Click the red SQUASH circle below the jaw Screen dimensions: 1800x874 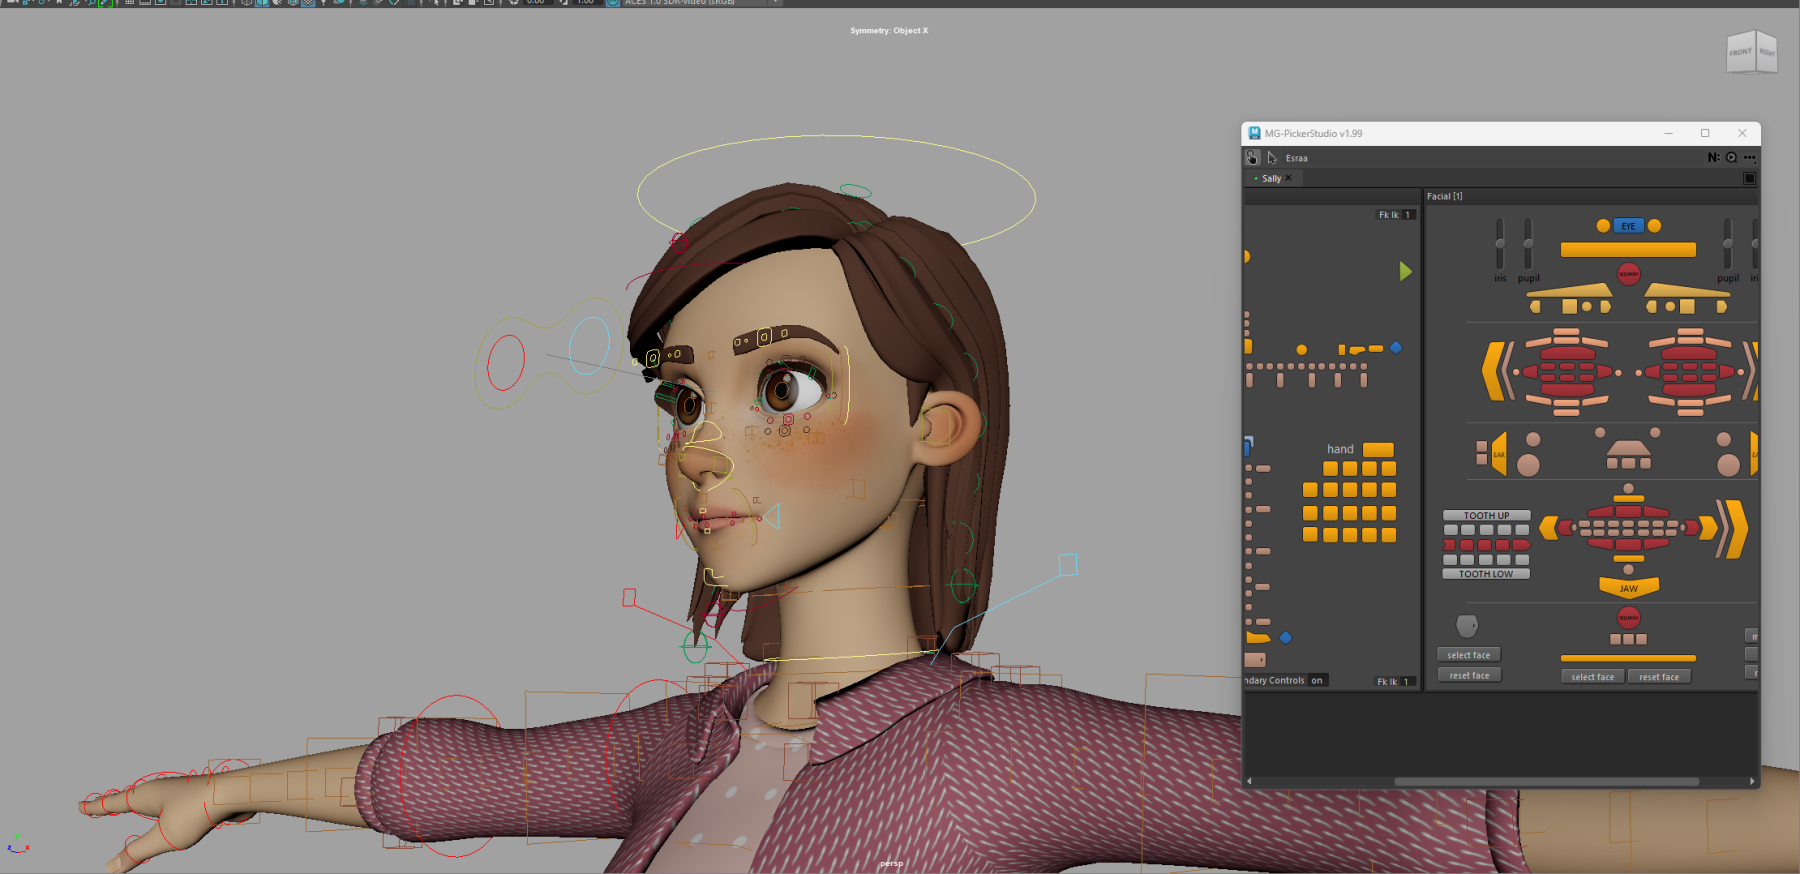(x=1629, y=618)
